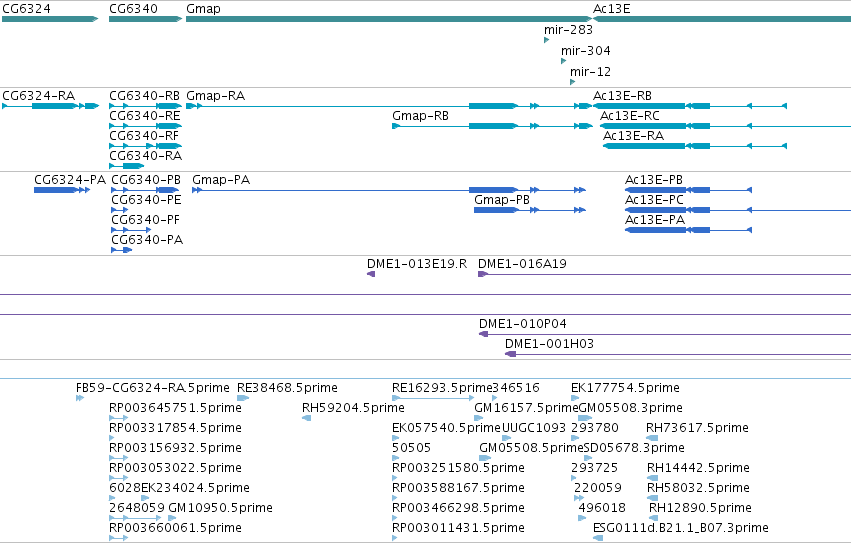Select protein Ac13E-PC

(x=655, y=200)
